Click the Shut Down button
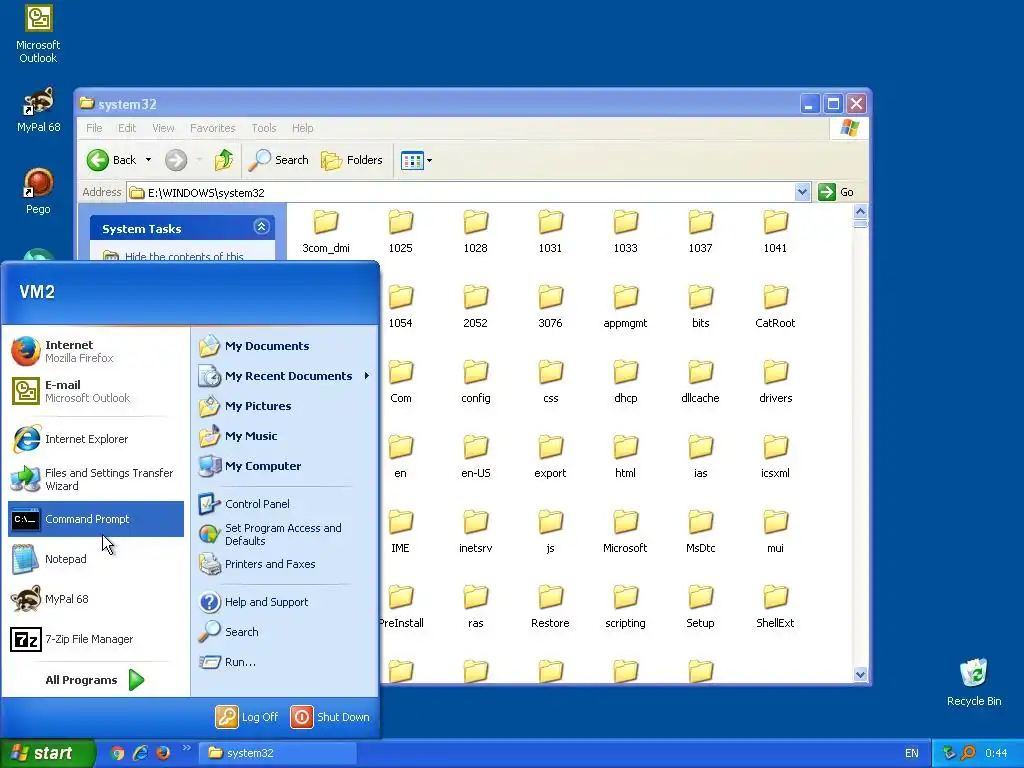The width and height of the screenshot is (1024, 768). click(x=330, y=717)
